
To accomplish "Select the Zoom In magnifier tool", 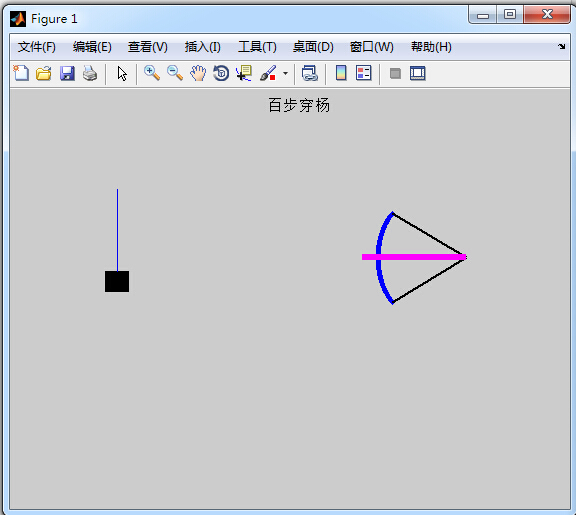I will tap(152, 73).
